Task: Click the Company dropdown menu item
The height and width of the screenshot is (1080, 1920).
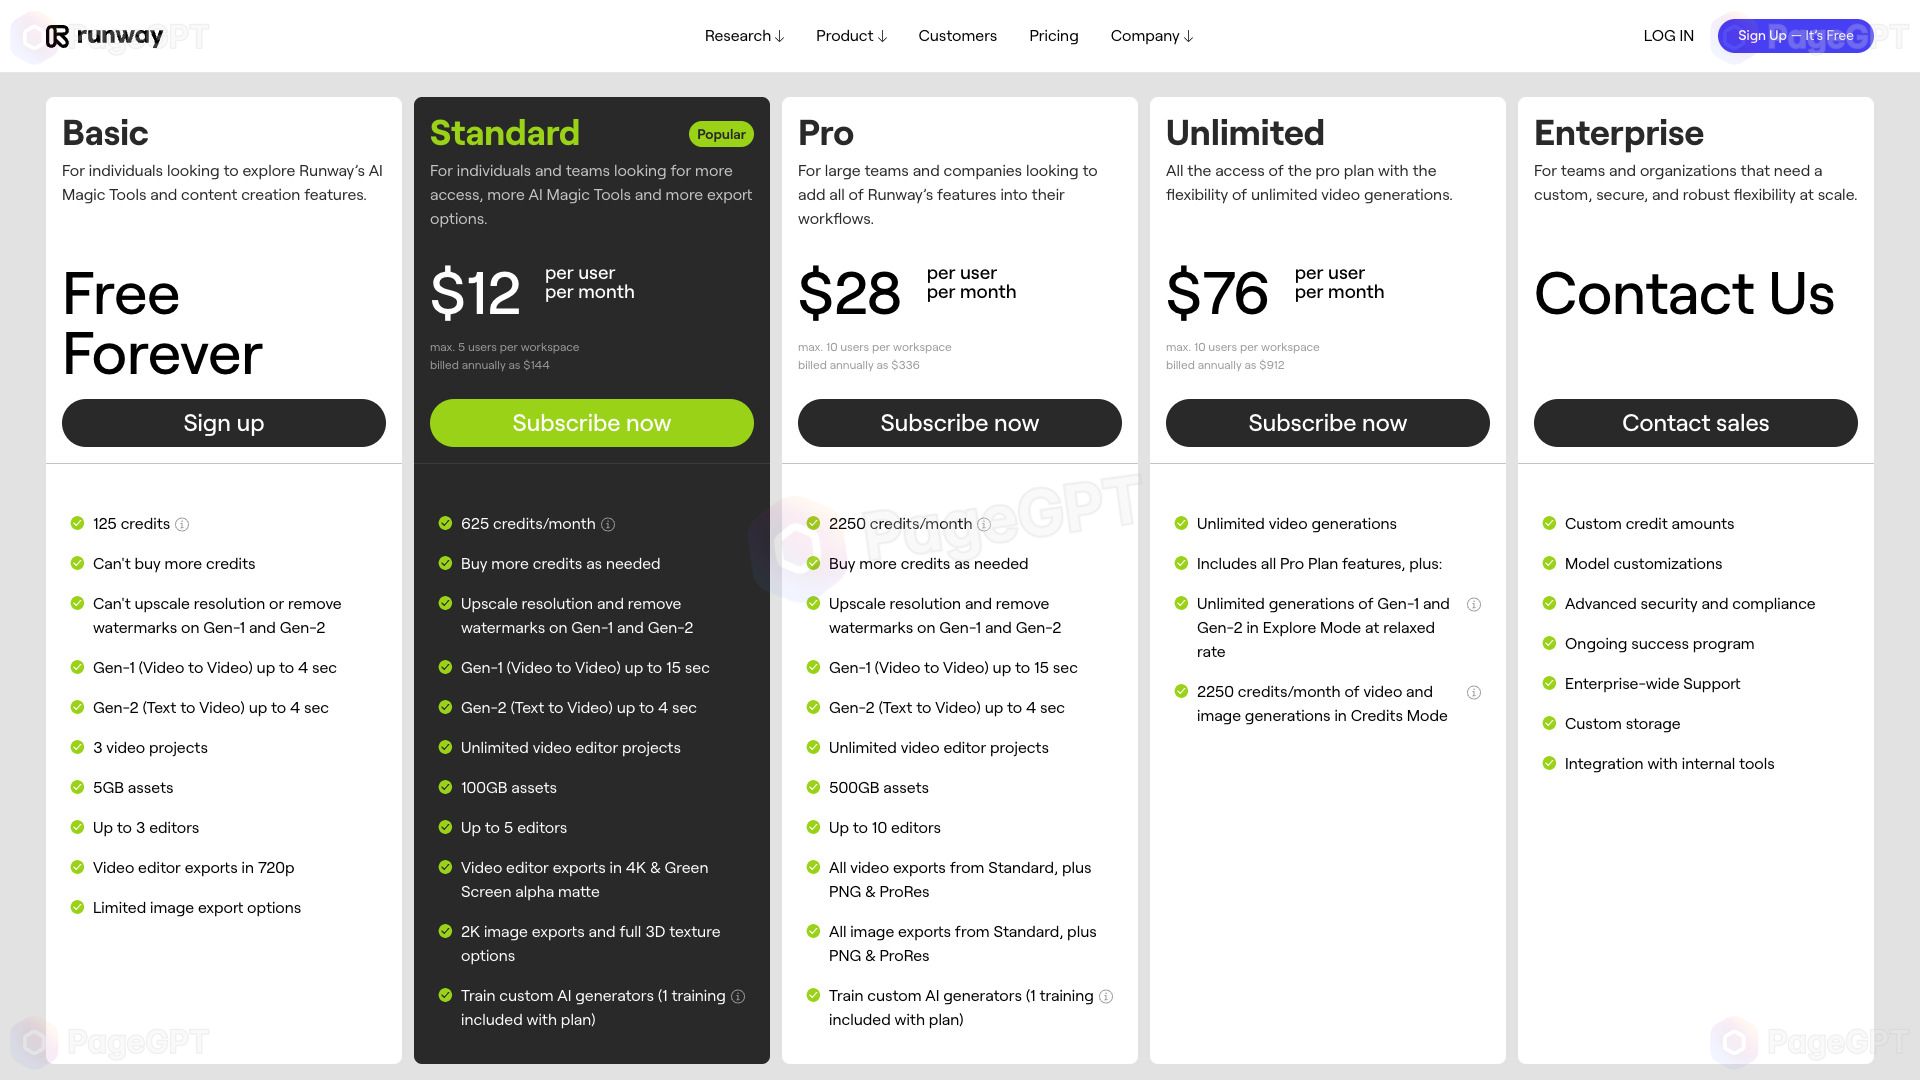Action: [1151, 36]
